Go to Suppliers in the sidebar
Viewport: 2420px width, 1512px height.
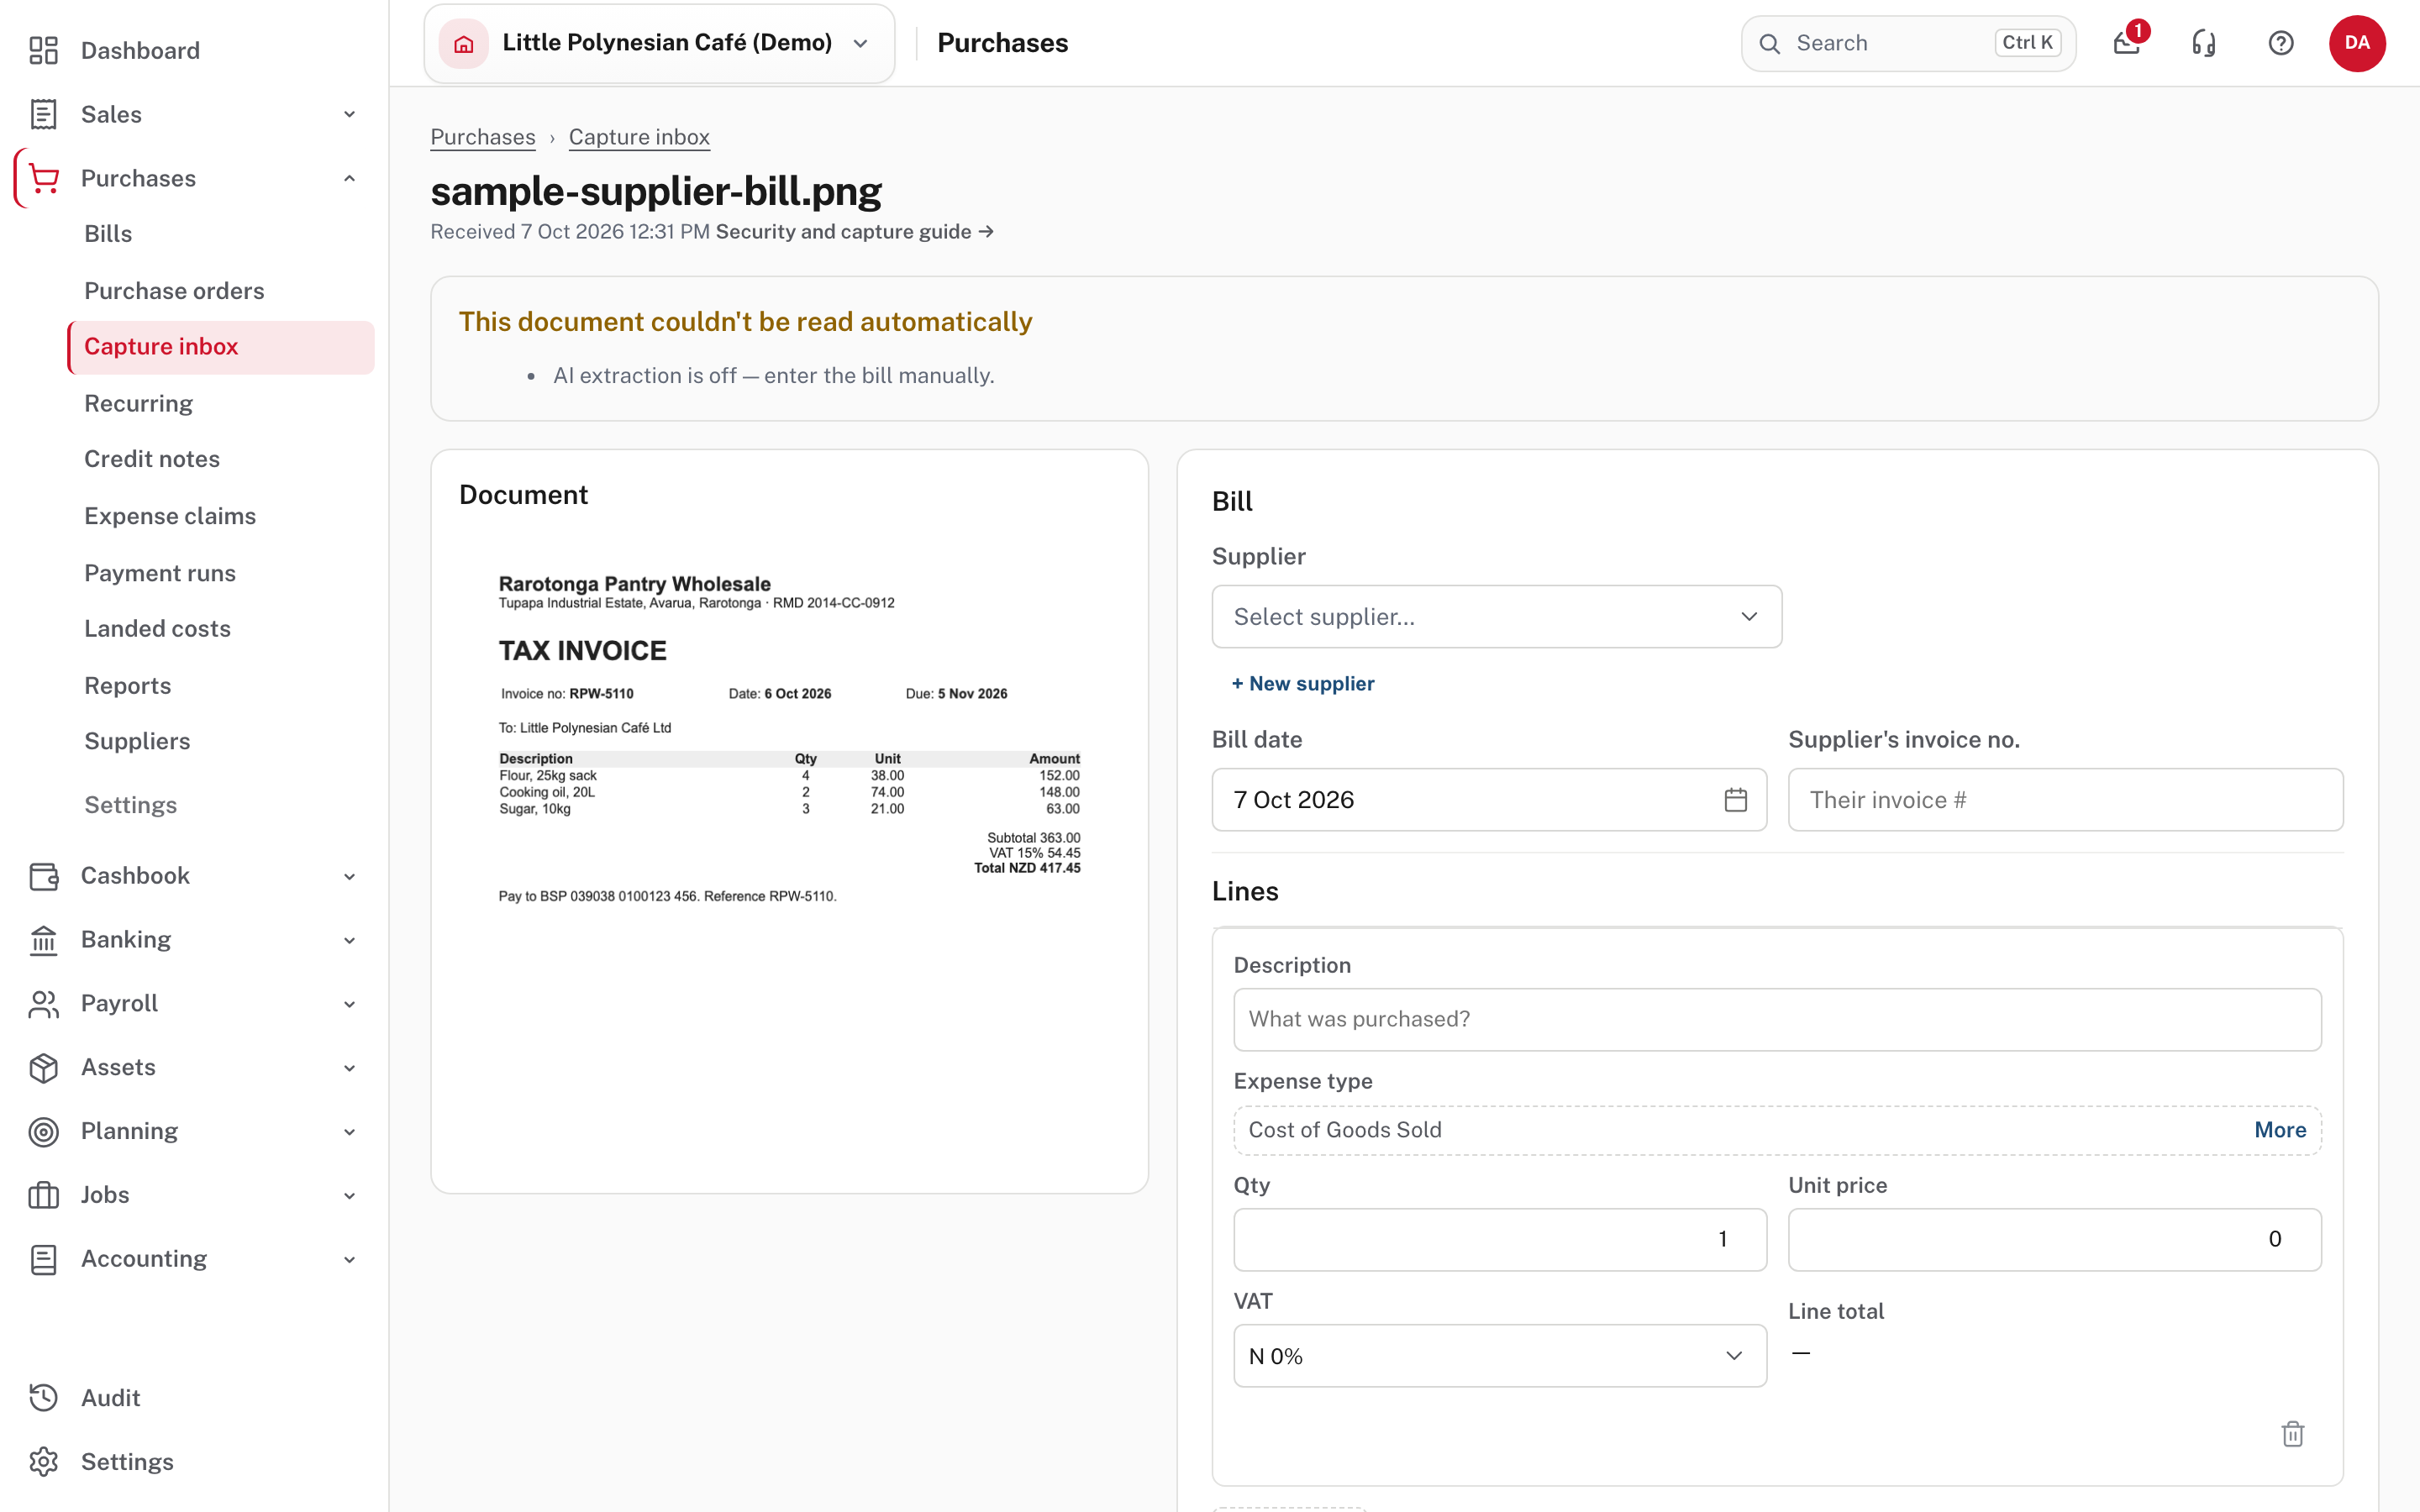pos(137,741)
